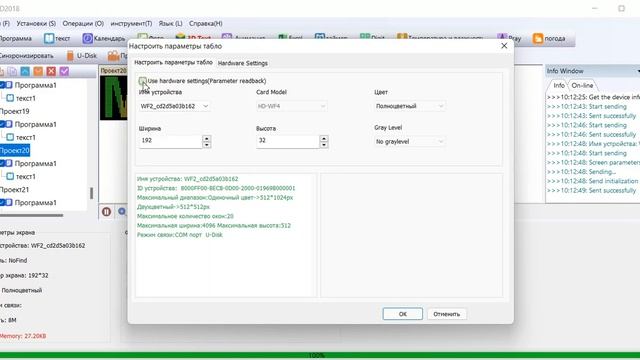Increase Ширина with up arrow

207,138
